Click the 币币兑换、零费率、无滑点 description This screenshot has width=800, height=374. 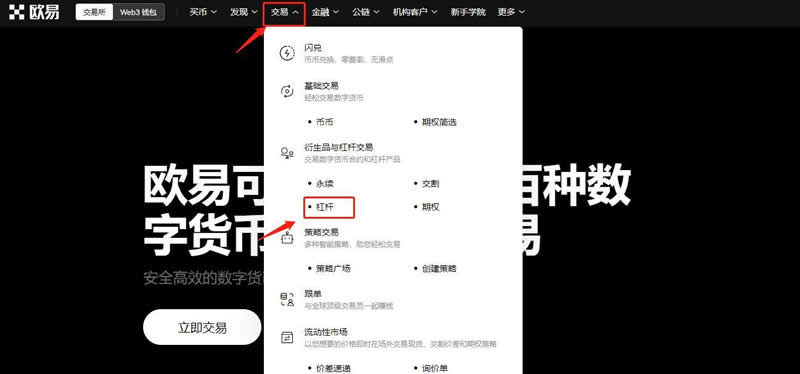coord(348,60)
